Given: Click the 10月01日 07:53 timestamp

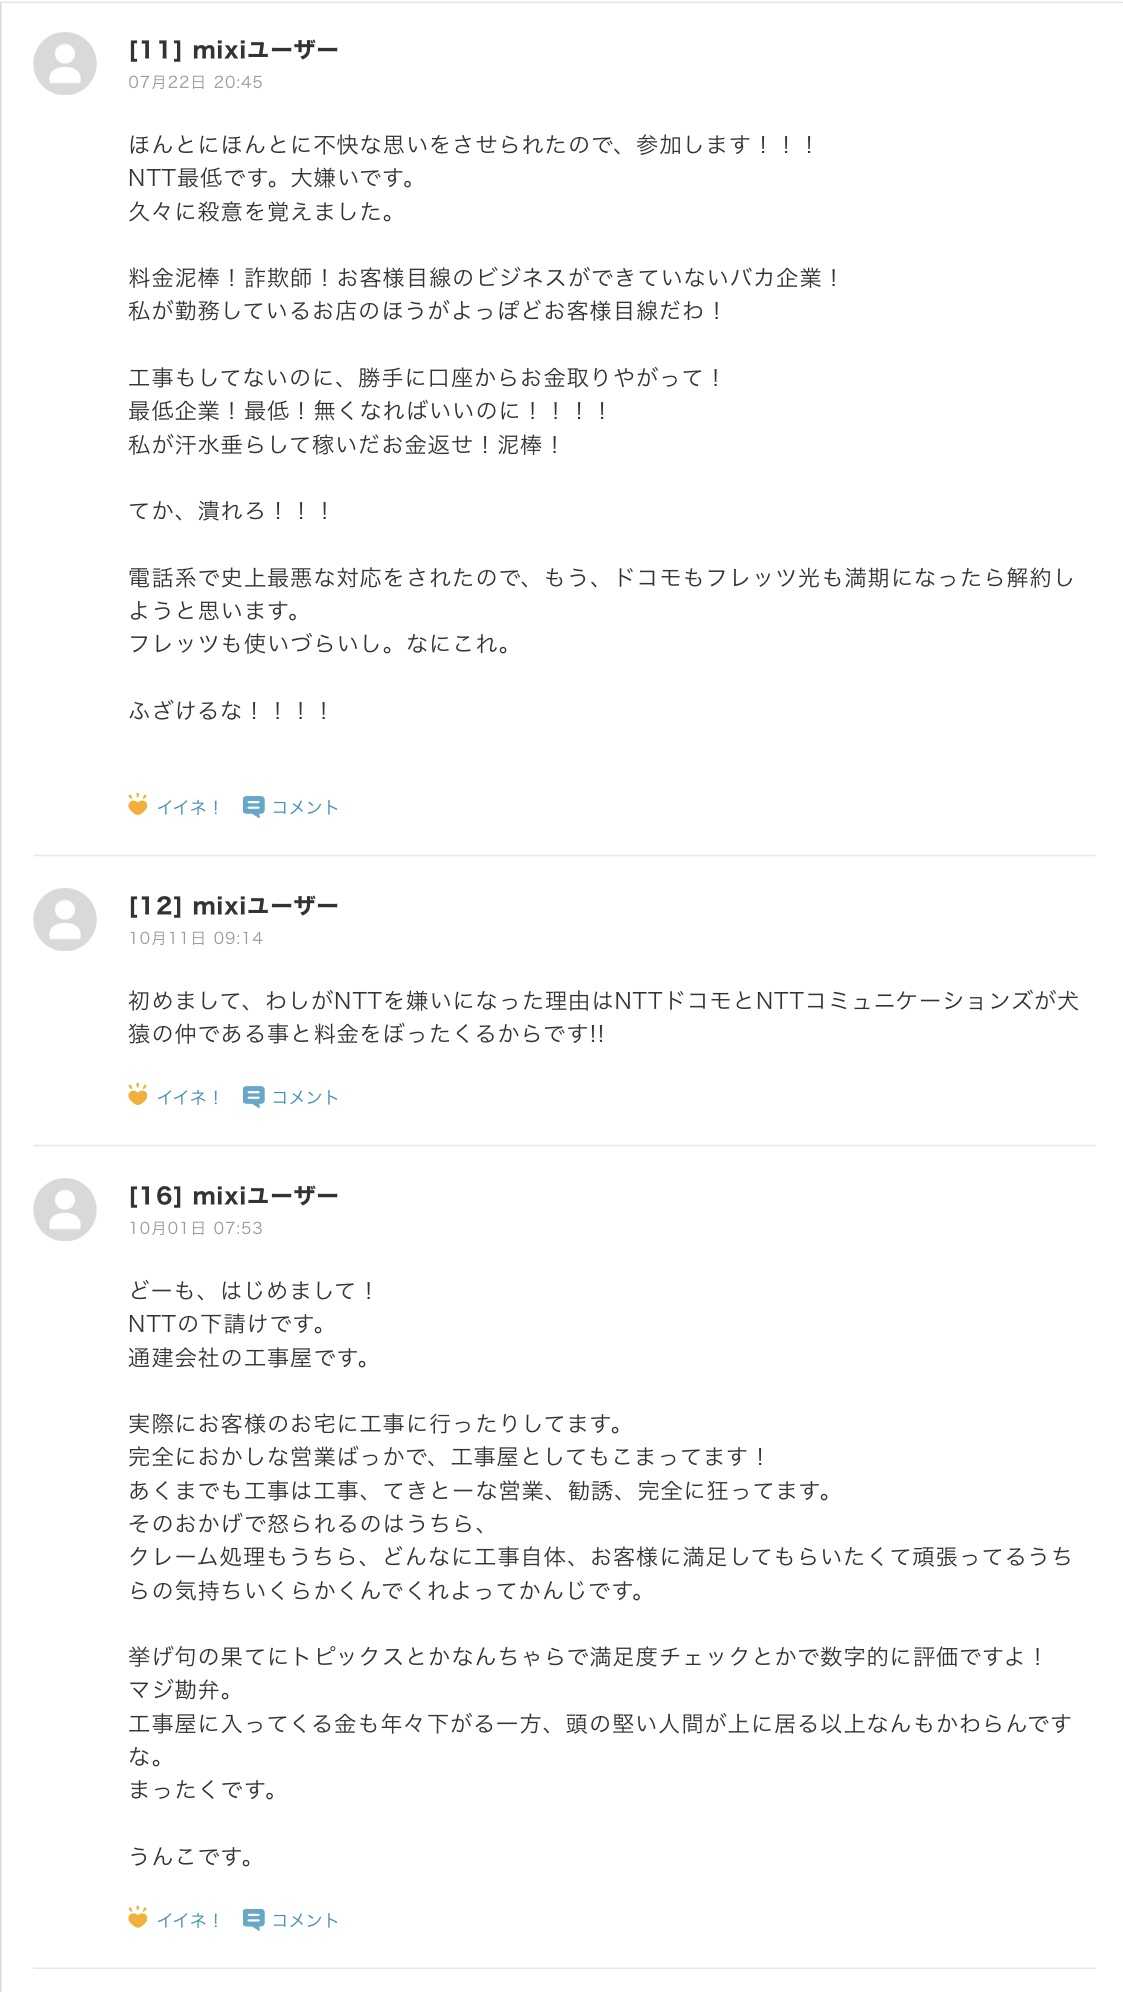Looking at the screenshot, I should point(195,1228).
